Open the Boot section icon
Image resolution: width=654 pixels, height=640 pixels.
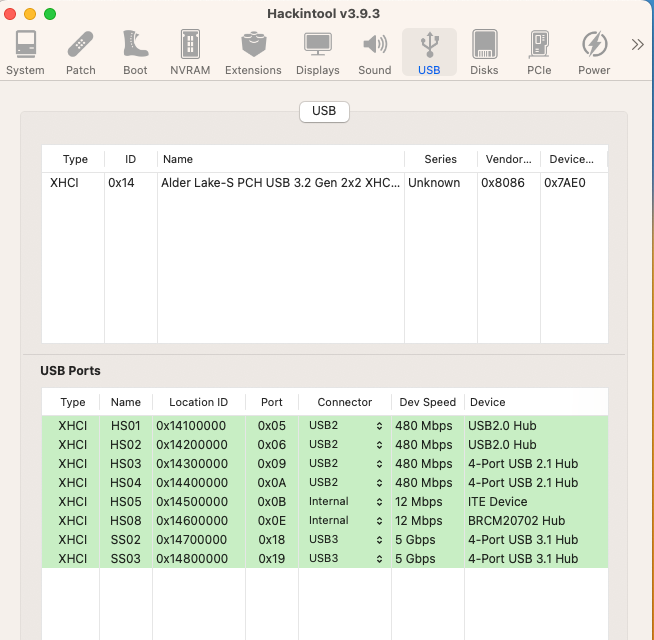point(135,52)
